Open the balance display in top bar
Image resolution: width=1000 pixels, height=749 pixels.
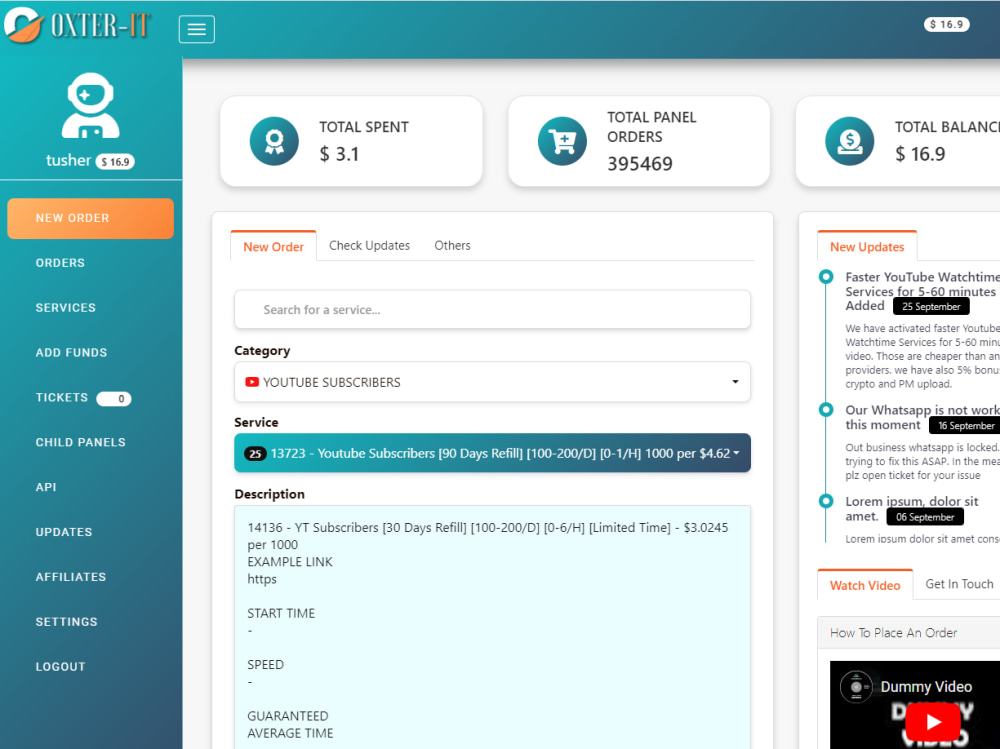coord(946,24)
